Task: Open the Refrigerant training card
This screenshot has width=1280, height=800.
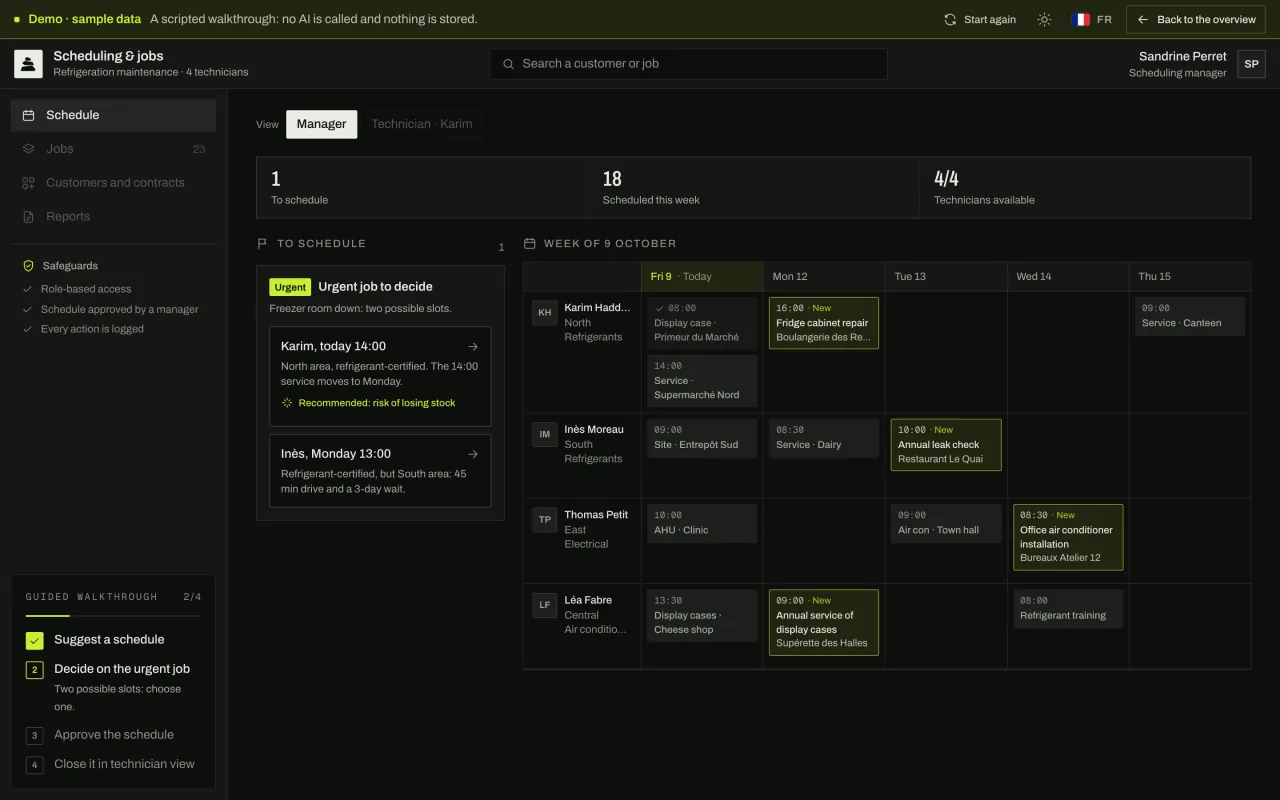Action: click(1068, 609)
